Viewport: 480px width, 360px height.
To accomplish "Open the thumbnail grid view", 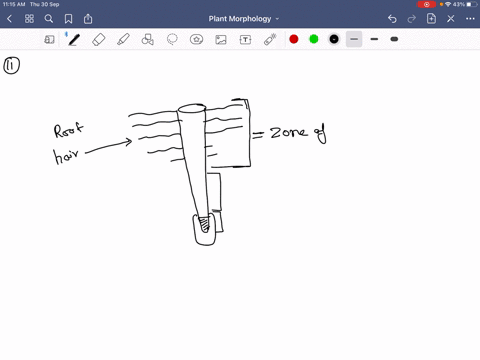I will (x=29, y=19).
